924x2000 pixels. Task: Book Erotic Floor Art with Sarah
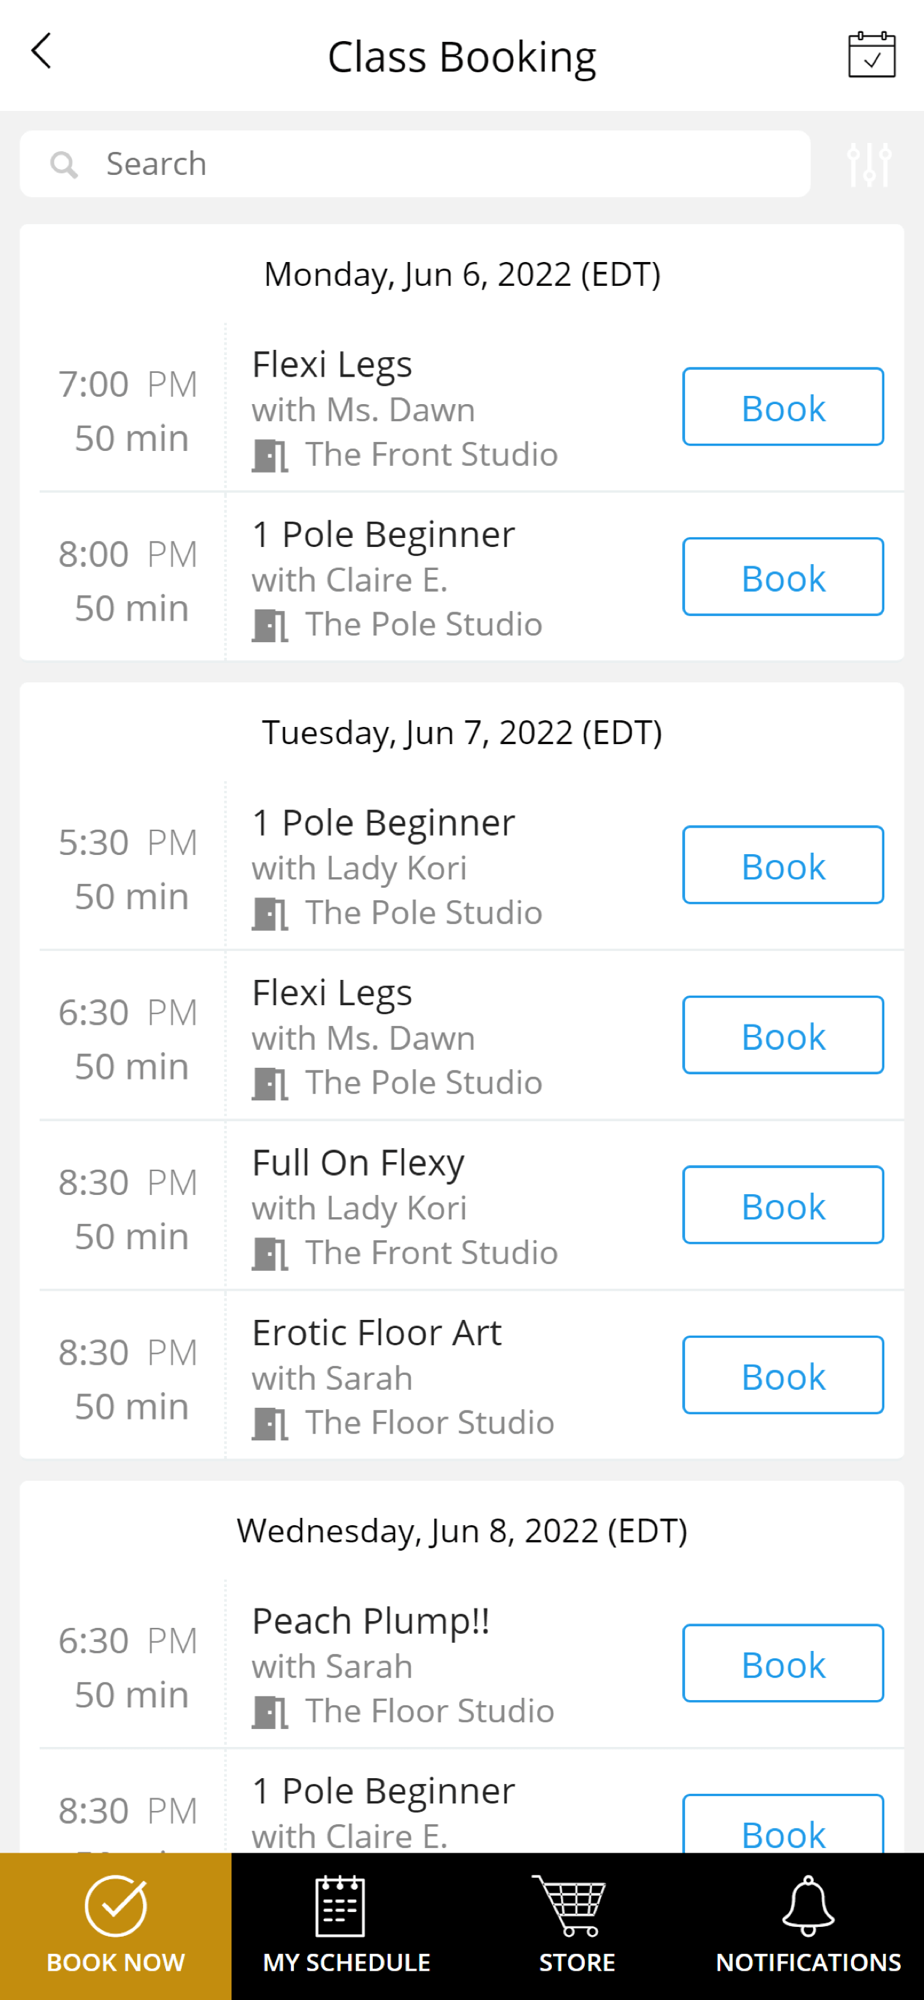783,1375
